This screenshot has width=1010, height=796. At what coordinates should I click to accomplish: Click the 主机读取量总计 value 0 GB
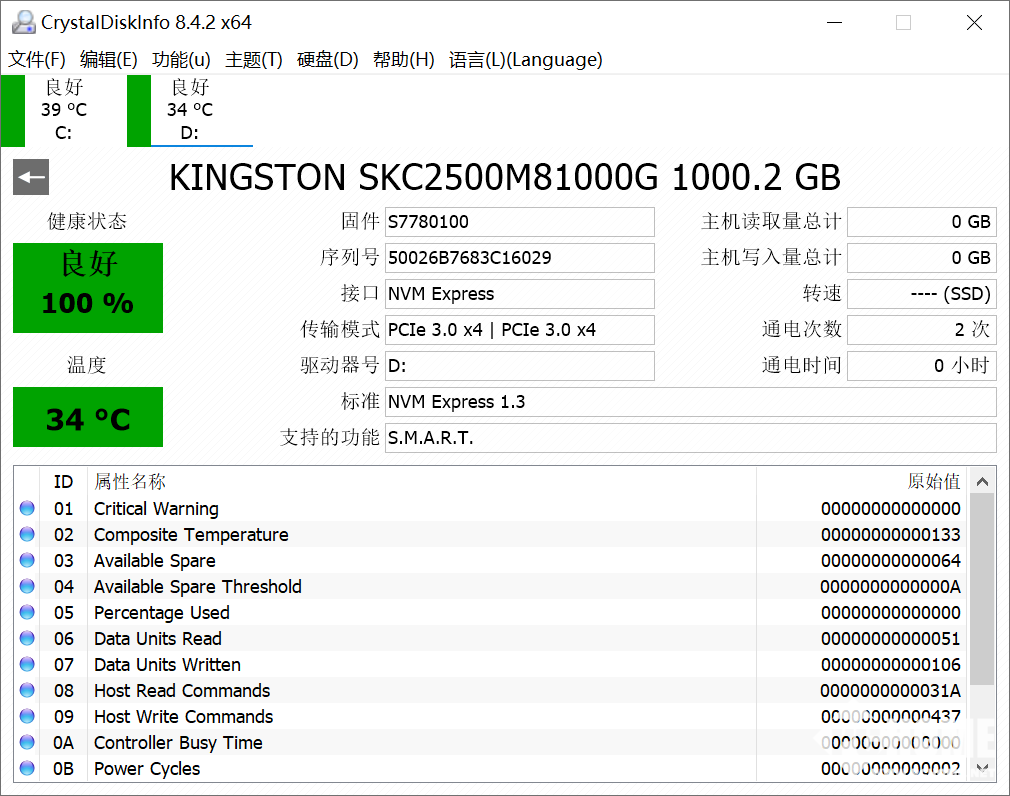[x=922, y=222]
